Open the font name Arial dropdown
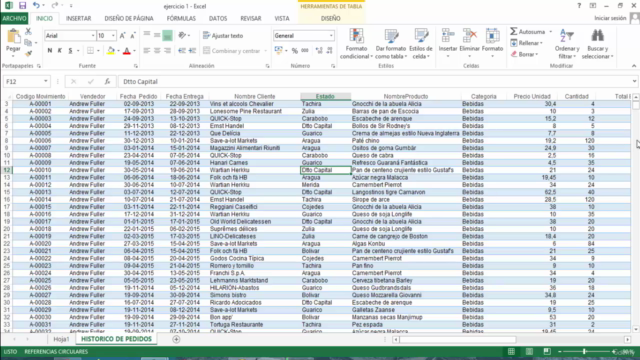 coord(93,36)
